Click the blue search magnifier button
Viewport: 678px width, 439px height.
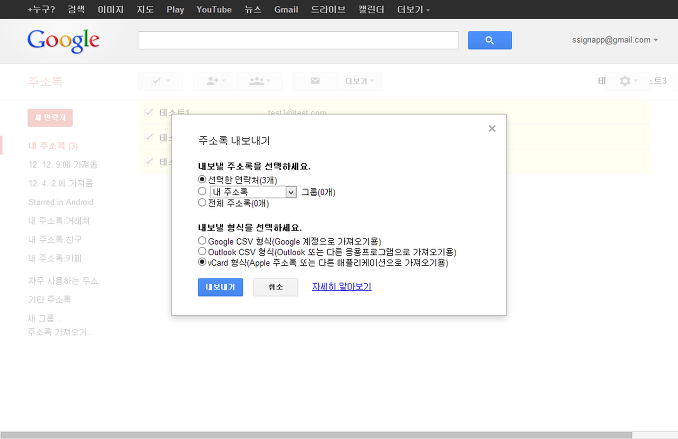489,40
